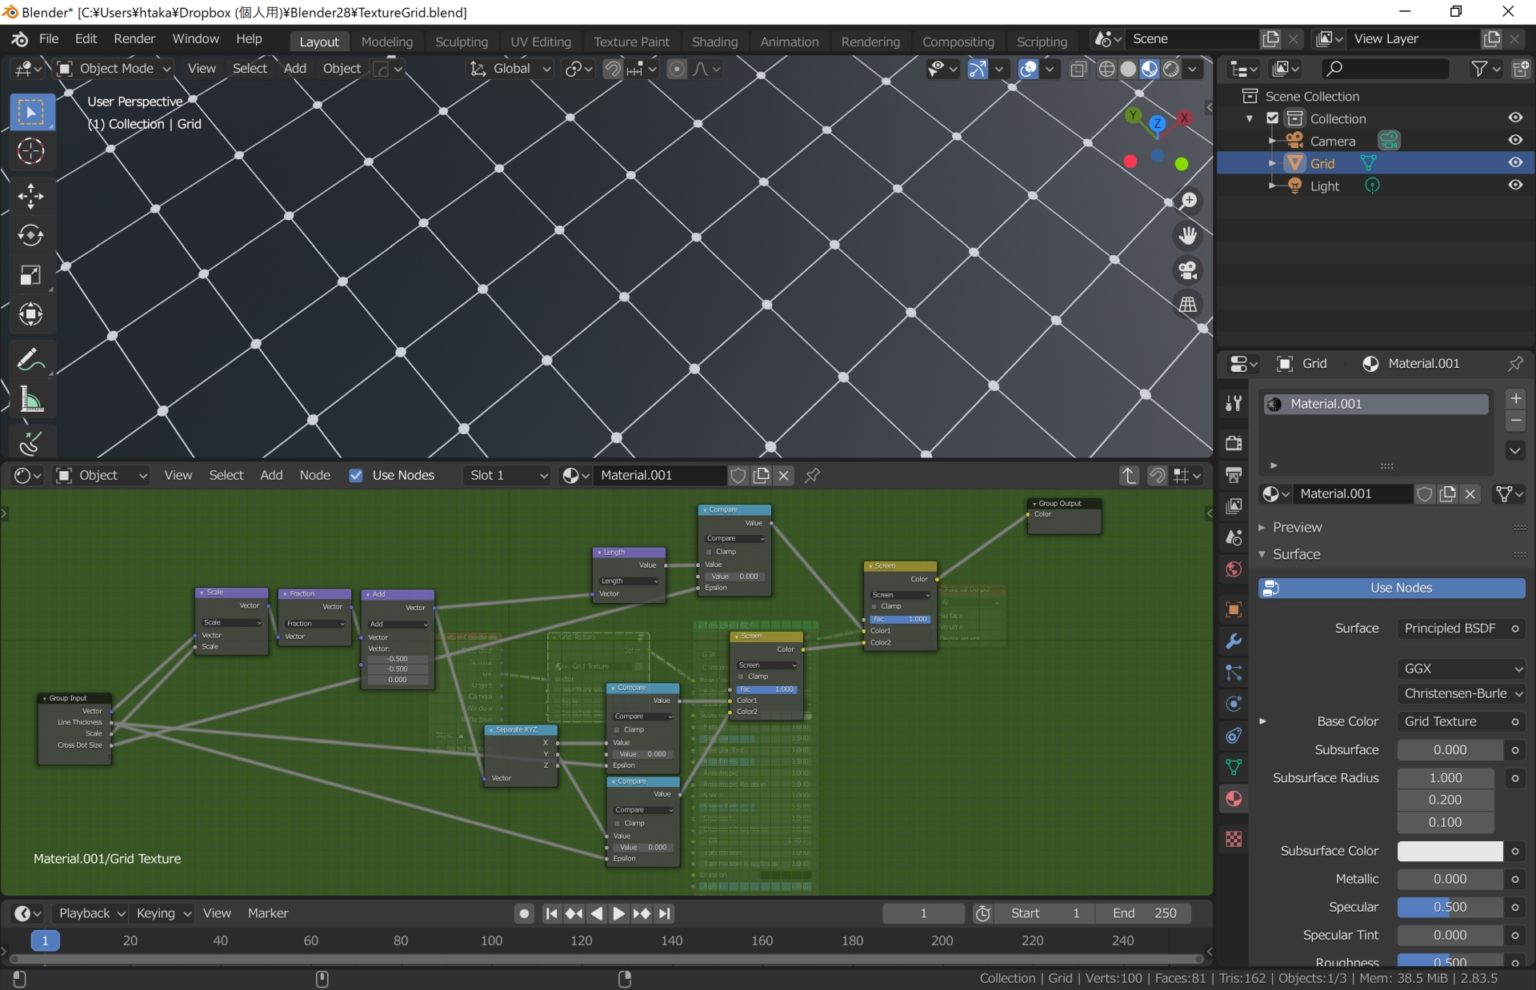The width and height of the screenshot is (1536, 990).
Task: Open the Render menu
Action: (x=134, y=39)
